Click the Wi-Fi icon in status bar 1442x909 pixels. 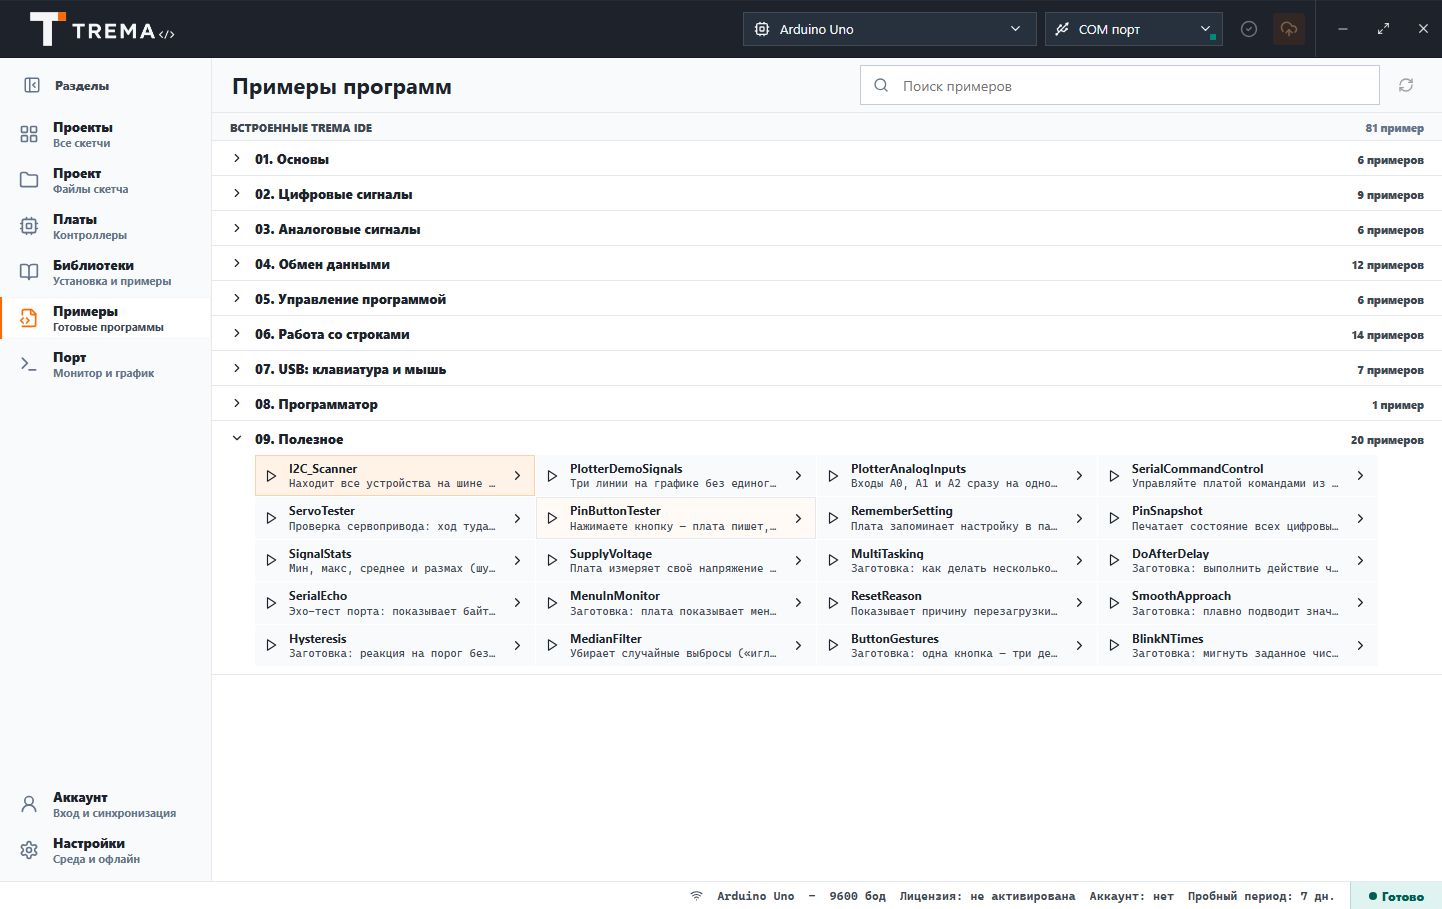[696, 896]
